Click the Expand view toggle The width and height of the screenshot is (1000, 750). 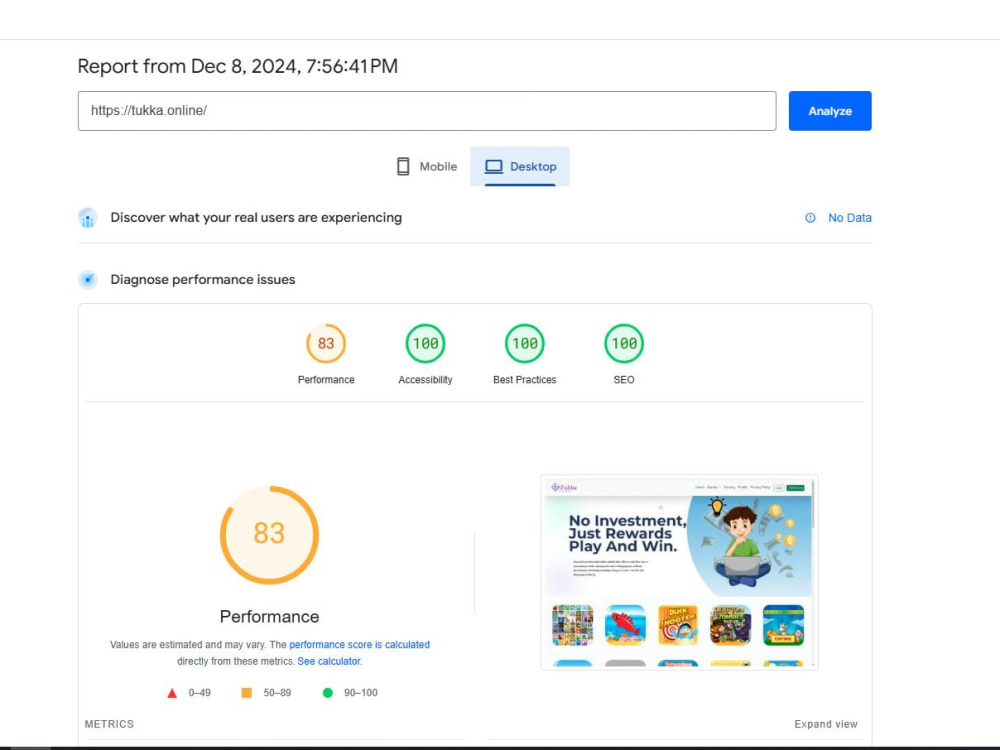pyautogui.click(x=825, y=724)
